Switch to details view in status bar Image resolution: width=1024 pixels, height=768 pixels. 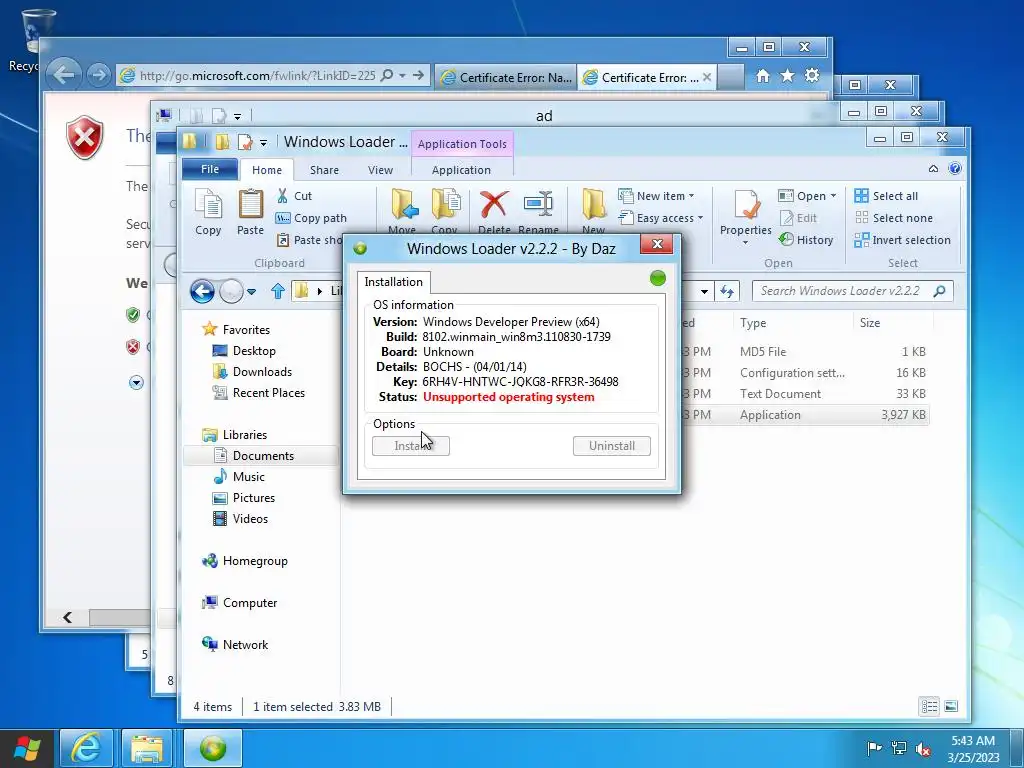929,706
